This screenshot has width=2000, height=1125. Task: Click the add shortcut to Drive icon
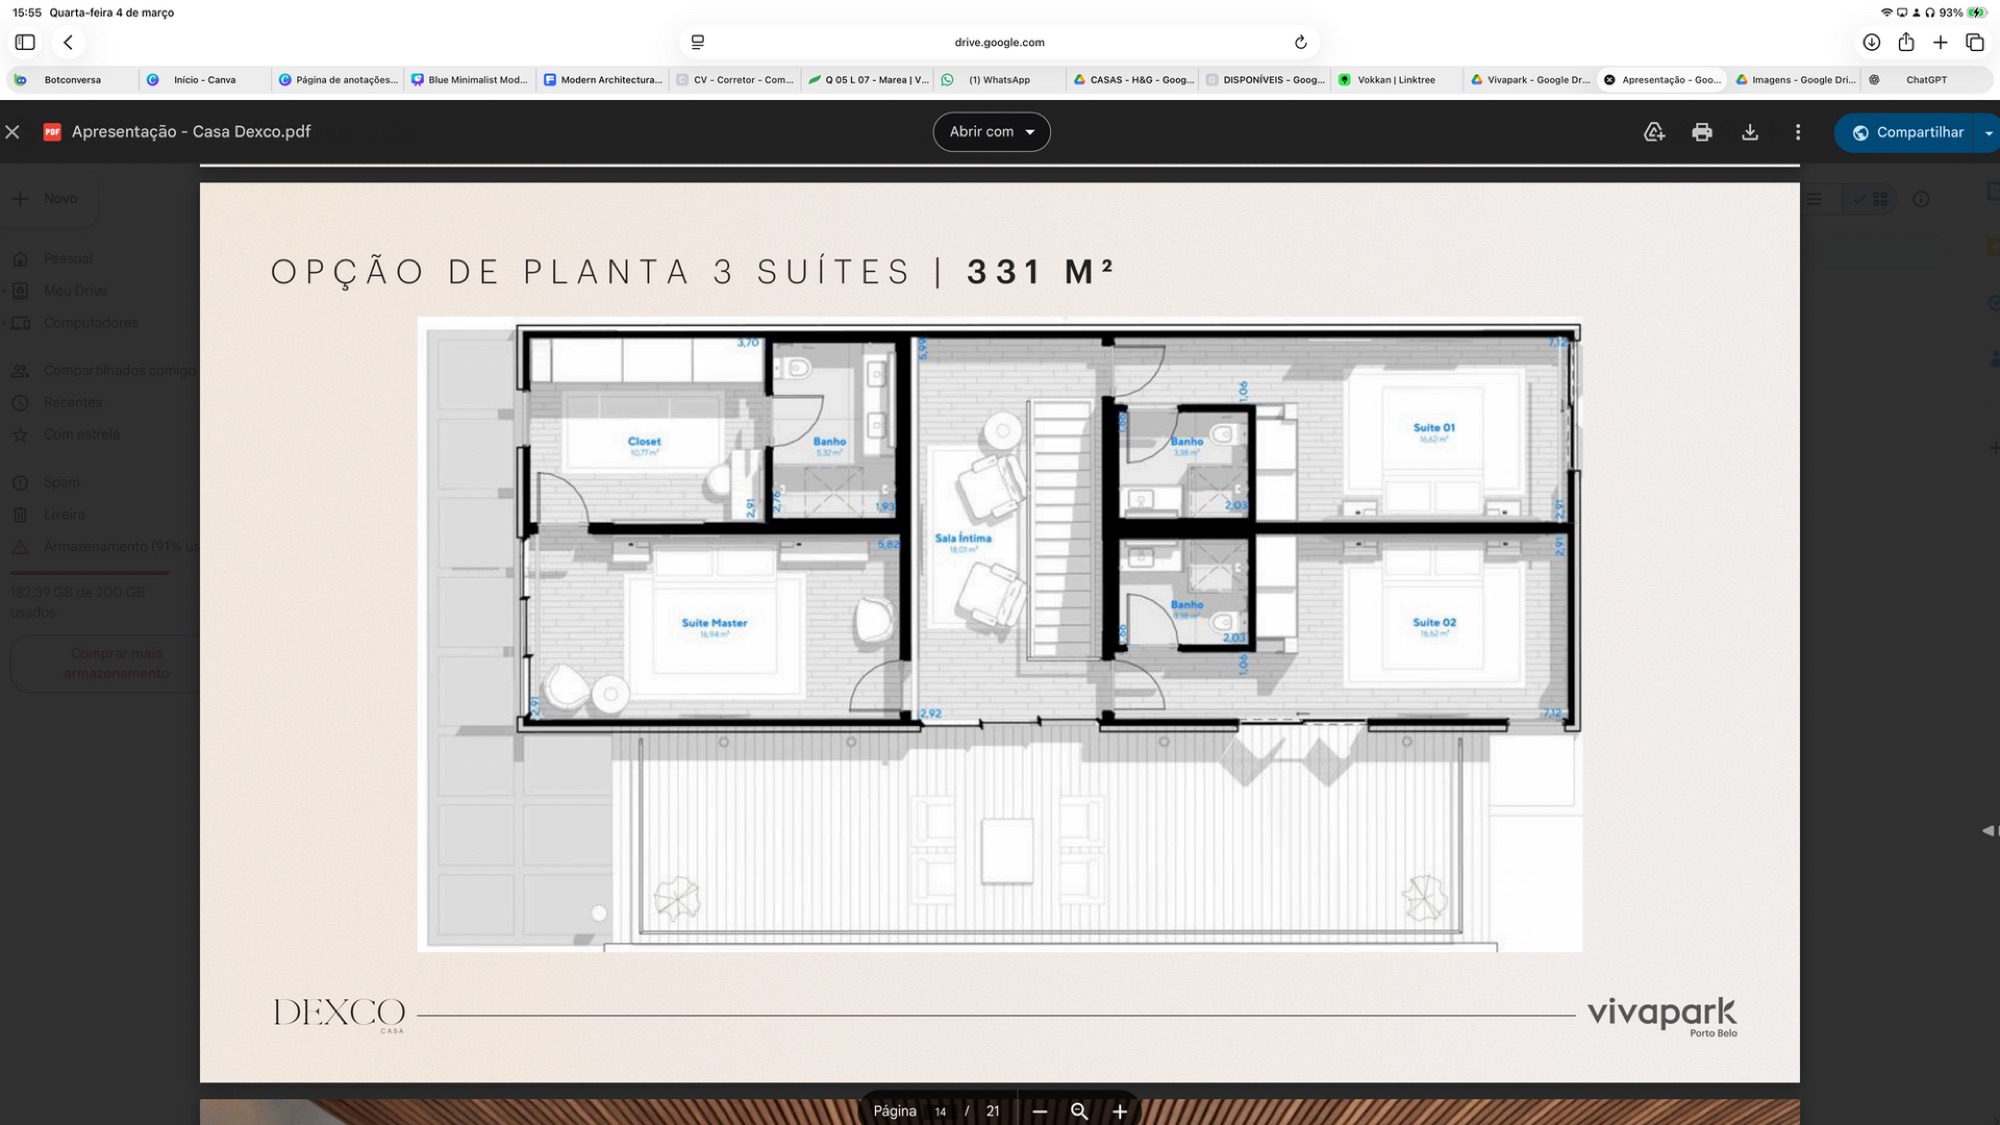point(1654,132)
